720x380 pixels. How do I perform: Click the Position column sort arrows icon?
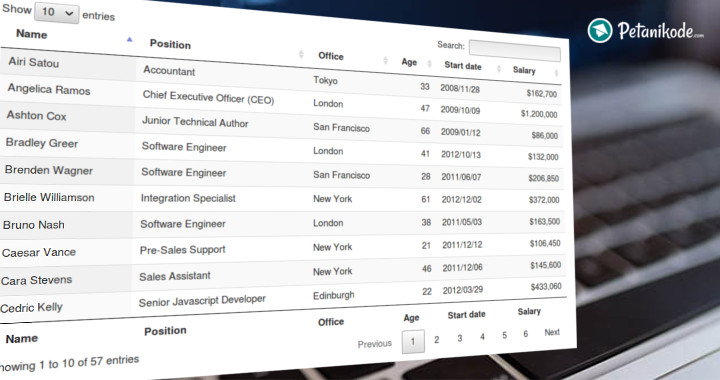coord(301,54)
